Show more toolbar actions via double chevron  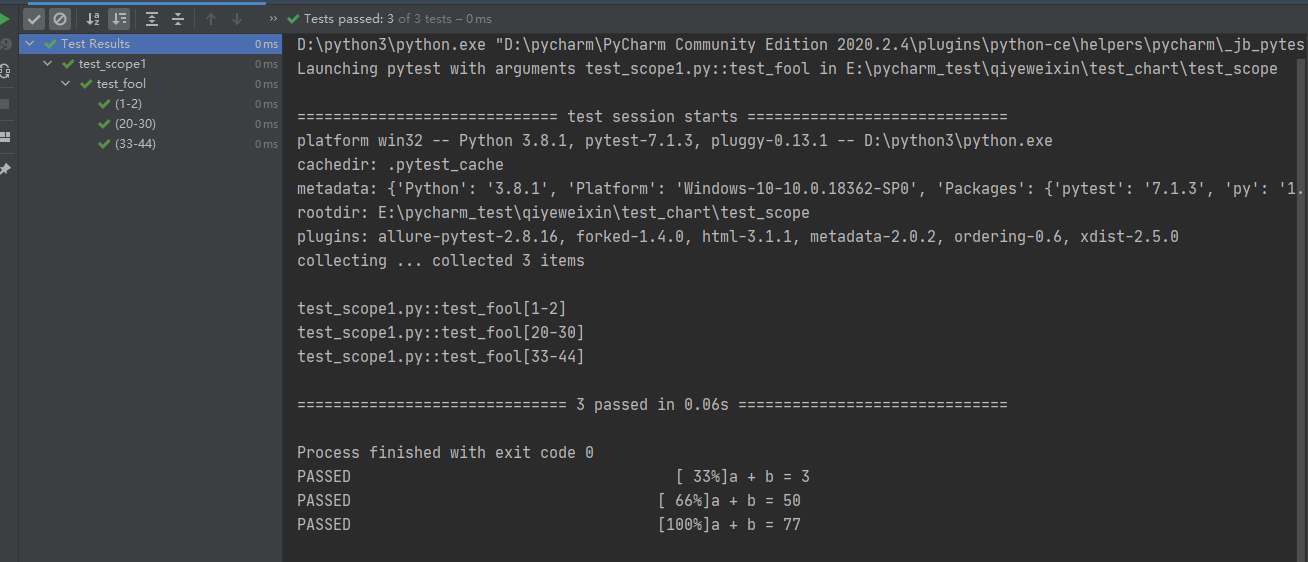273,19
